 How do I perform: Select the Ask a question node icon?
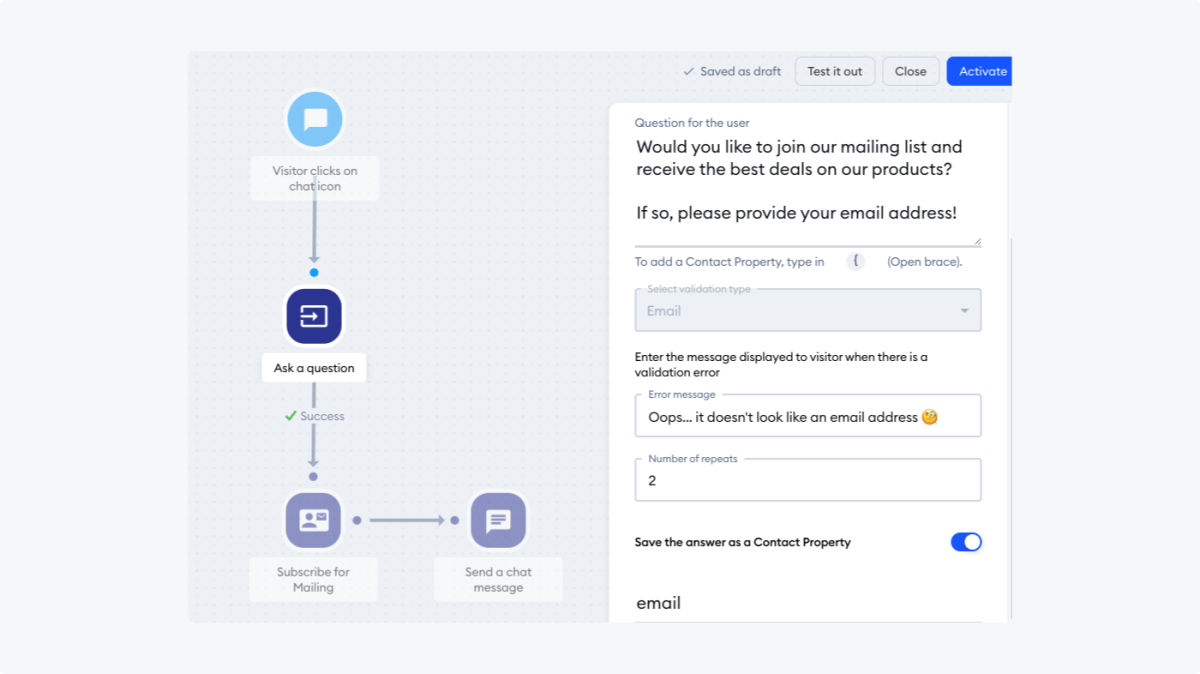[x=314, y=316]
